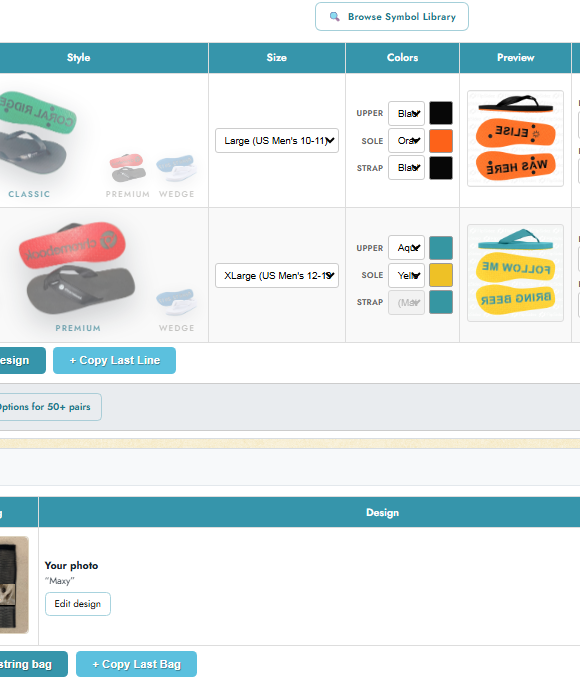Click the orange sole color swatch
Image resolution: width=580 pixels, height=686 pixels.
pyautogui.click(x=441, y=140)
